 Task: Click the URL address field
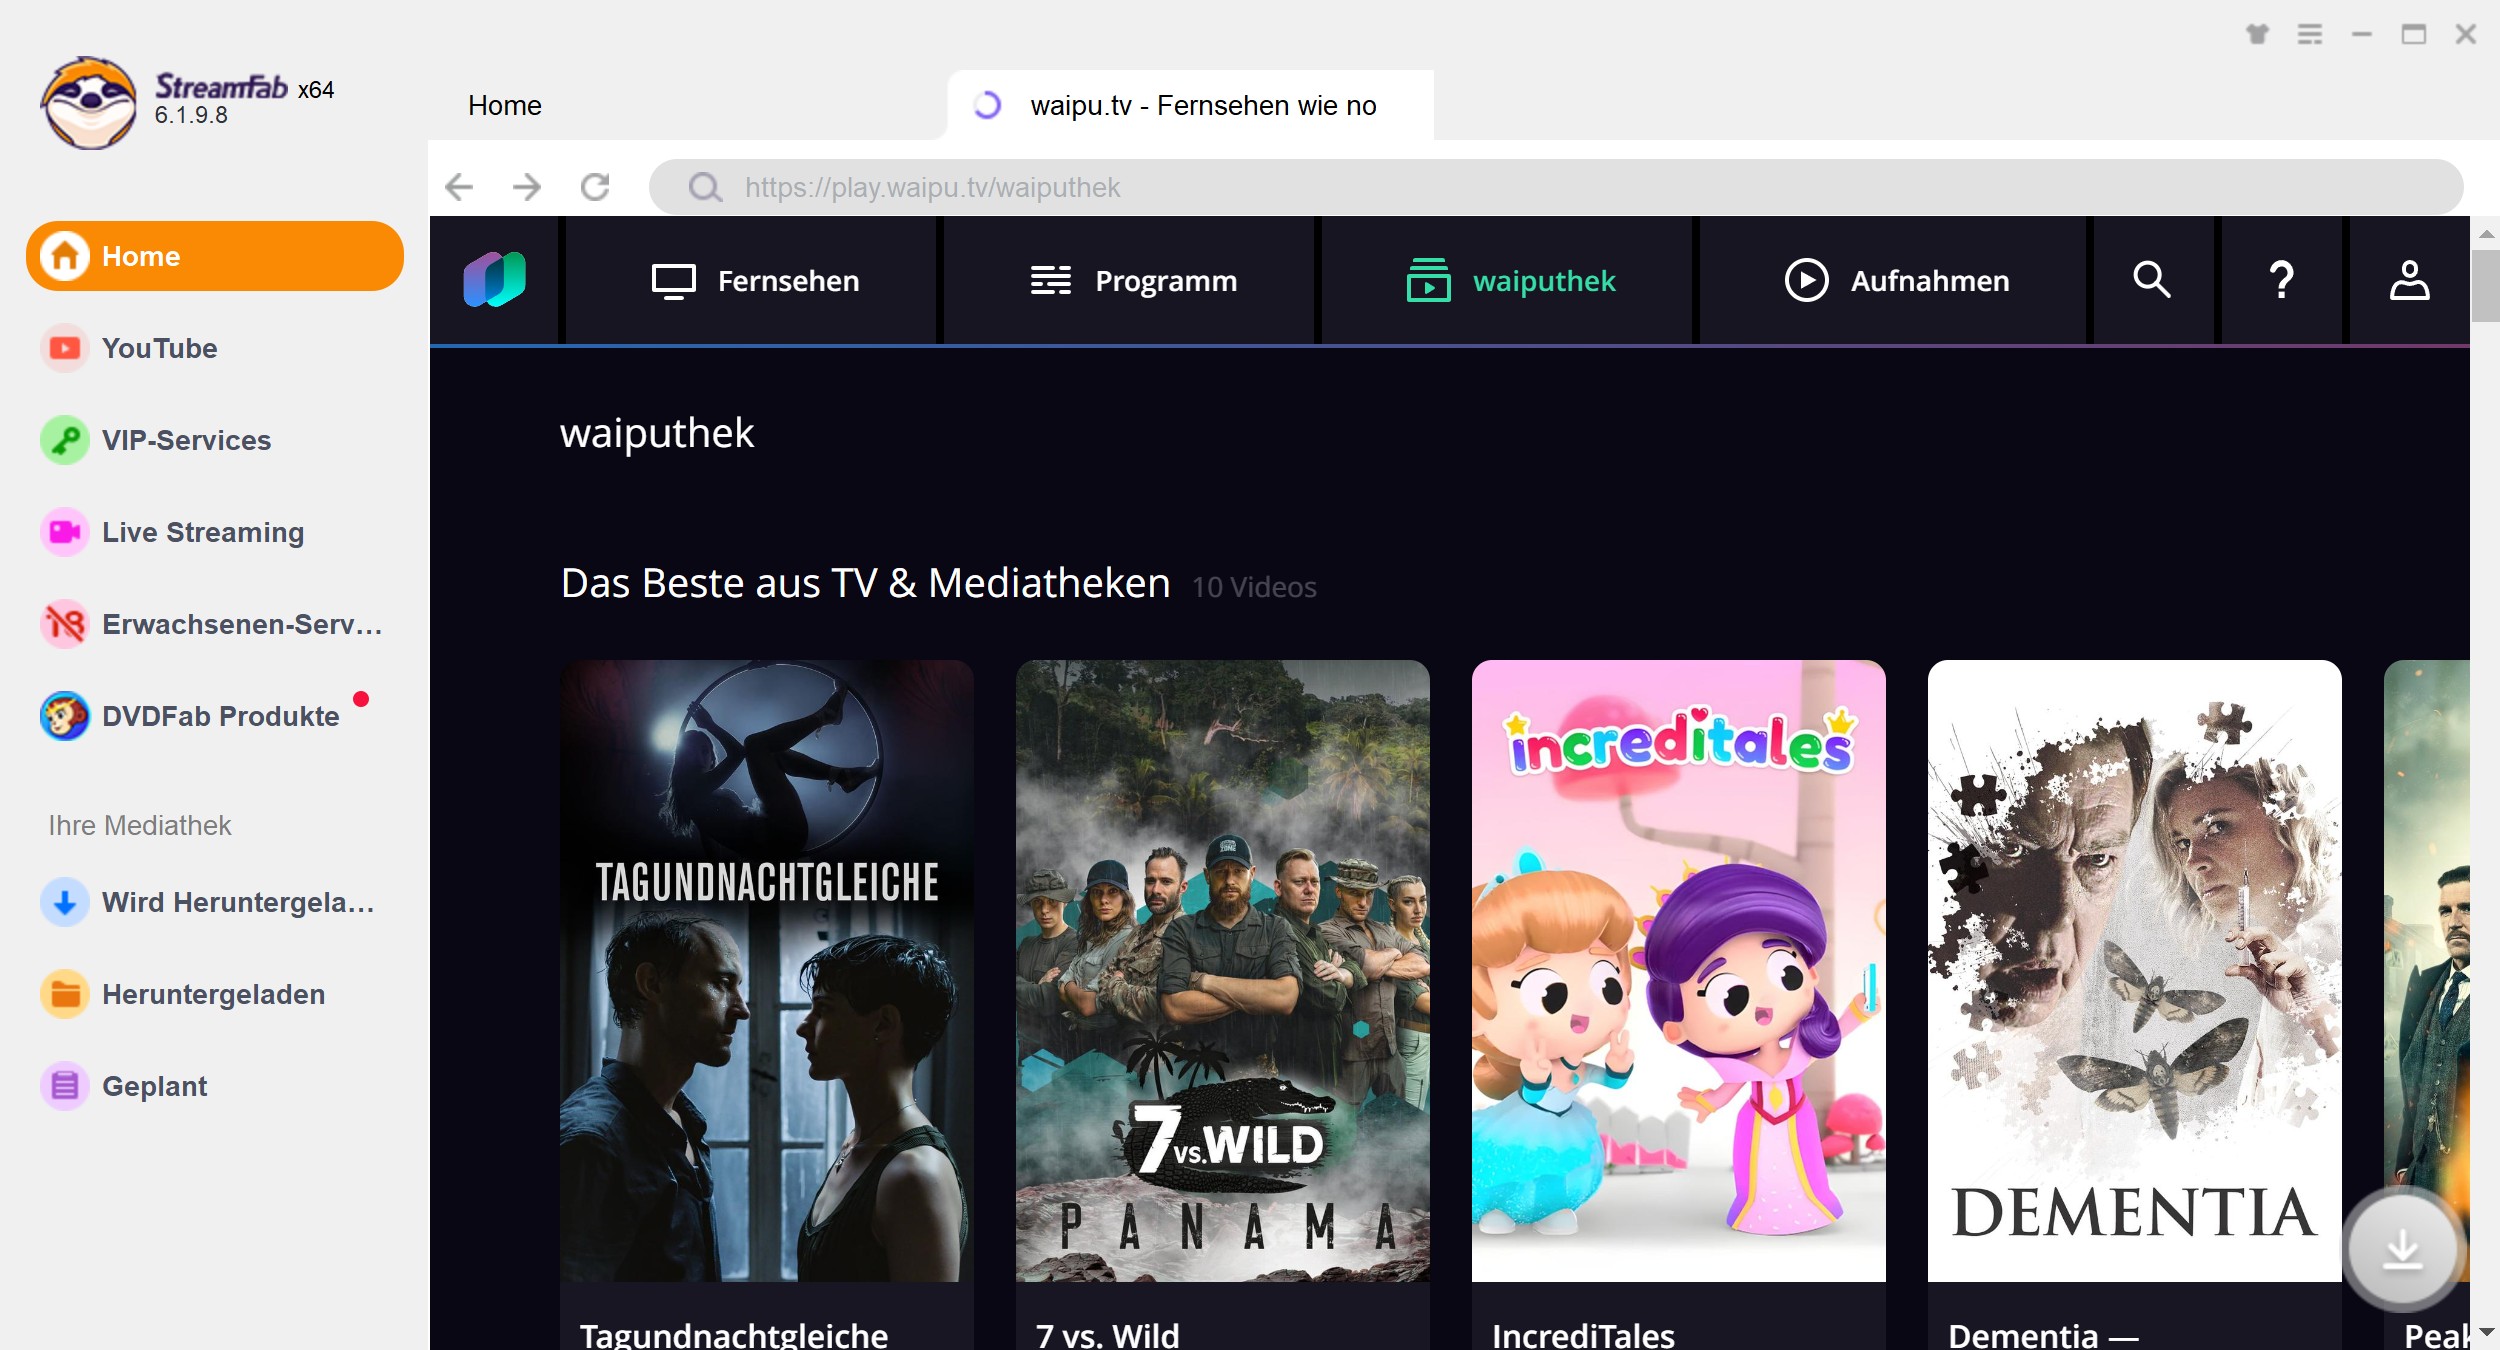1556,187
